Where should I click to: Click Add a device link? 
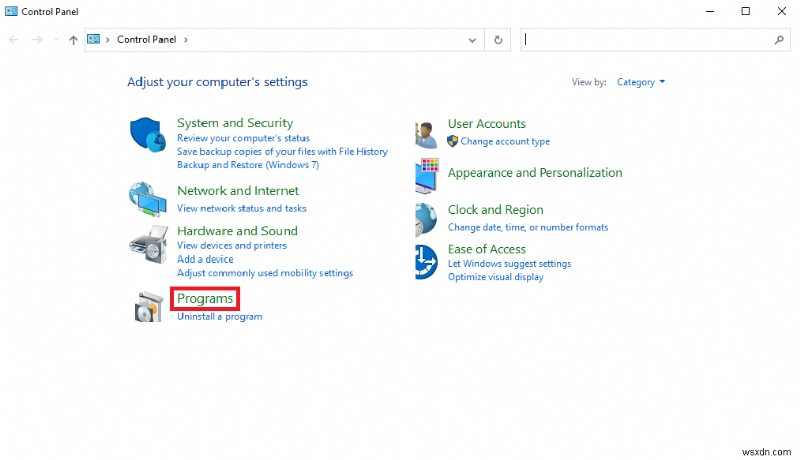click(x=205, y=259)
